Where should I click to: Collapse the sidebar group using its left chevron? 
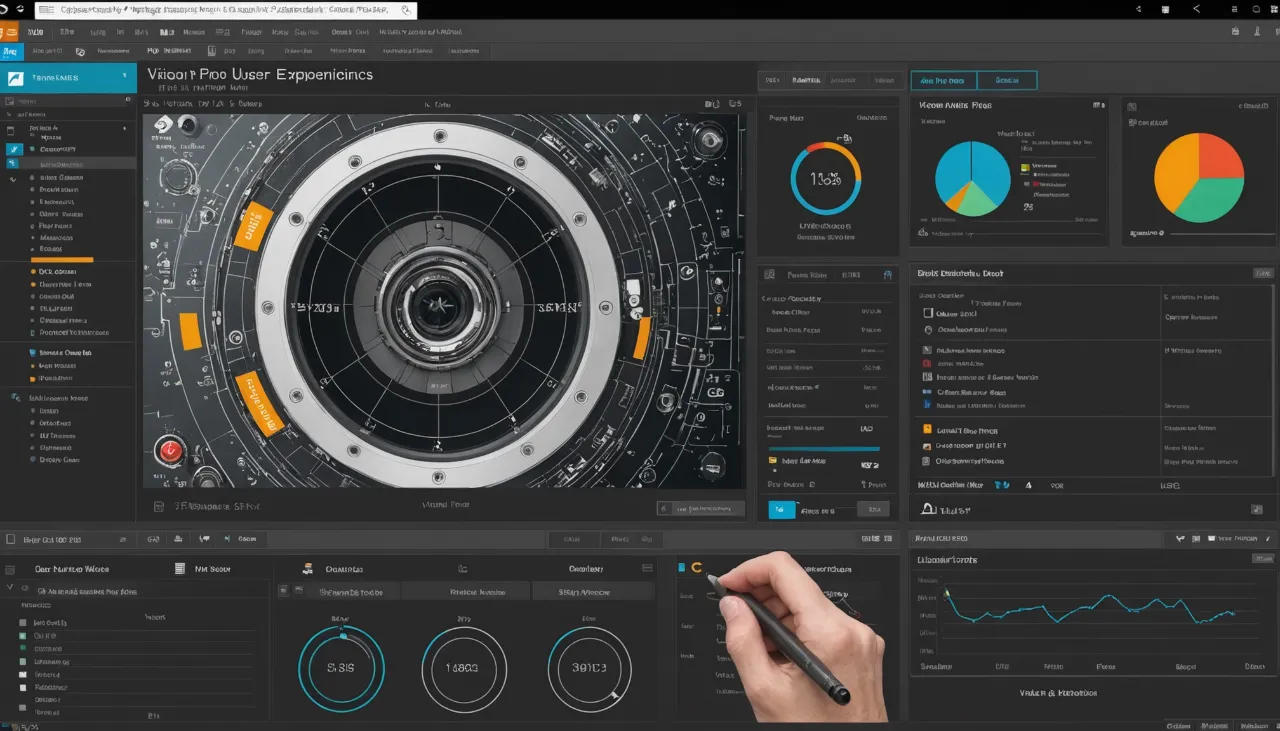pyautogui.click(x=13, y=179)
